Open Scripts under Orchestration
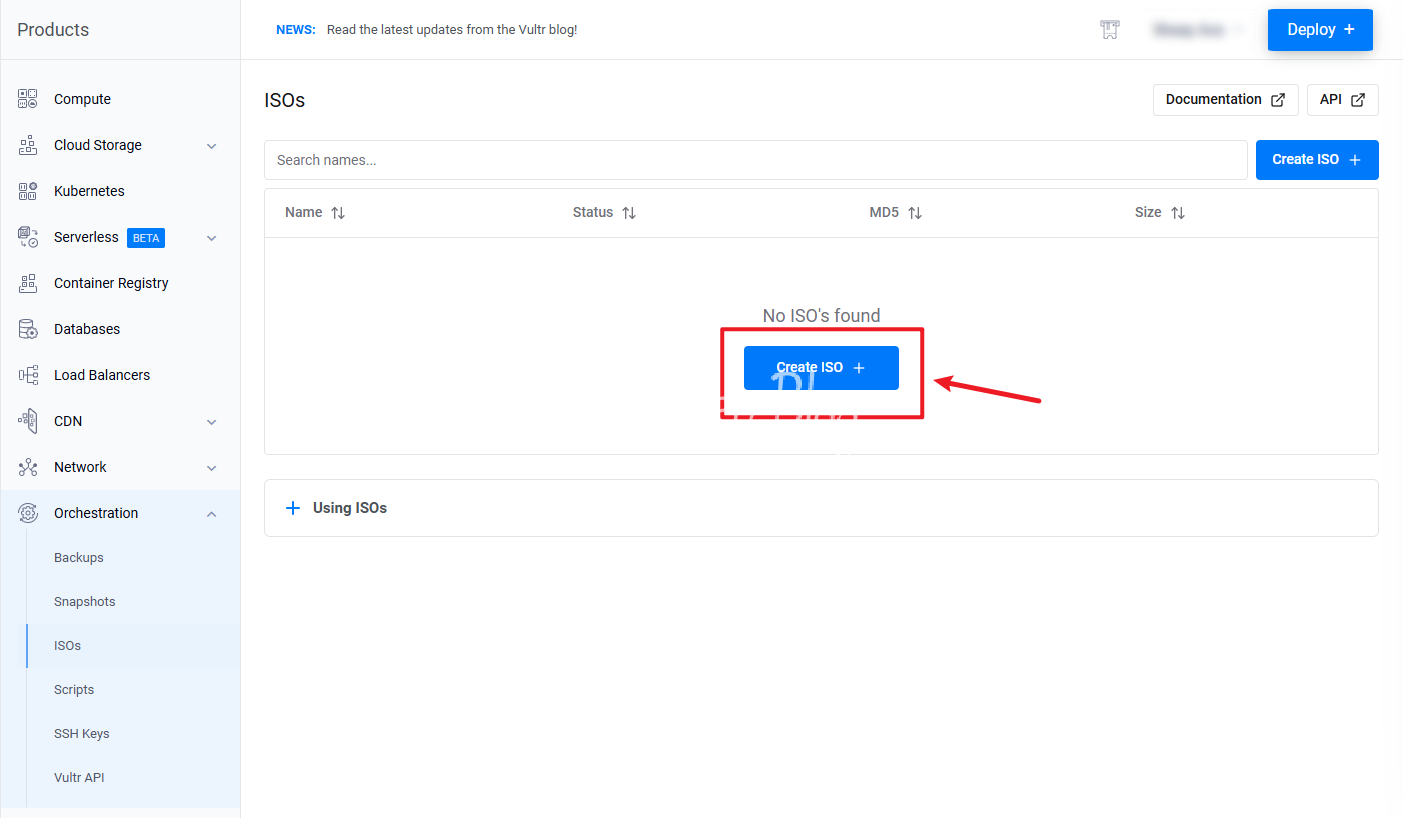 tap(74, 690)
